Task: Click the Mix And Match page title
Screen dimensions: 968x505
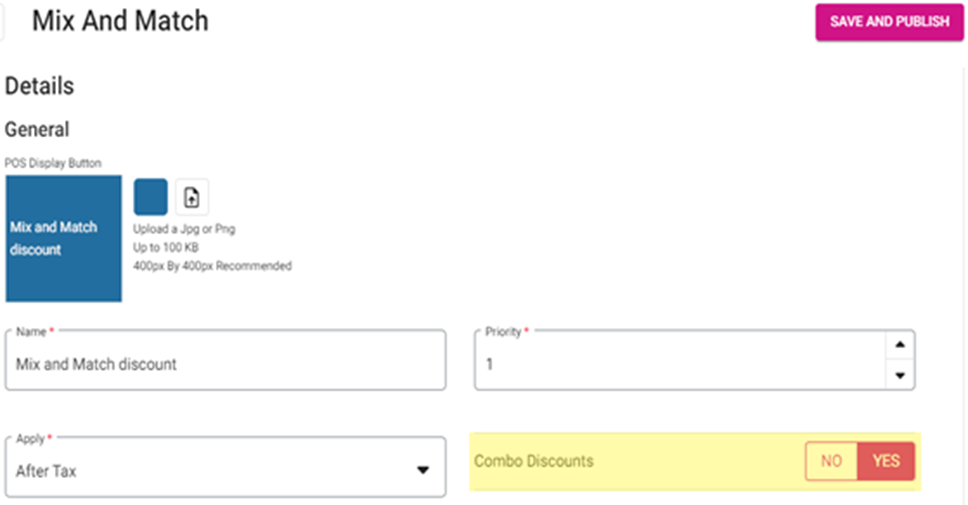Action: 120,21
